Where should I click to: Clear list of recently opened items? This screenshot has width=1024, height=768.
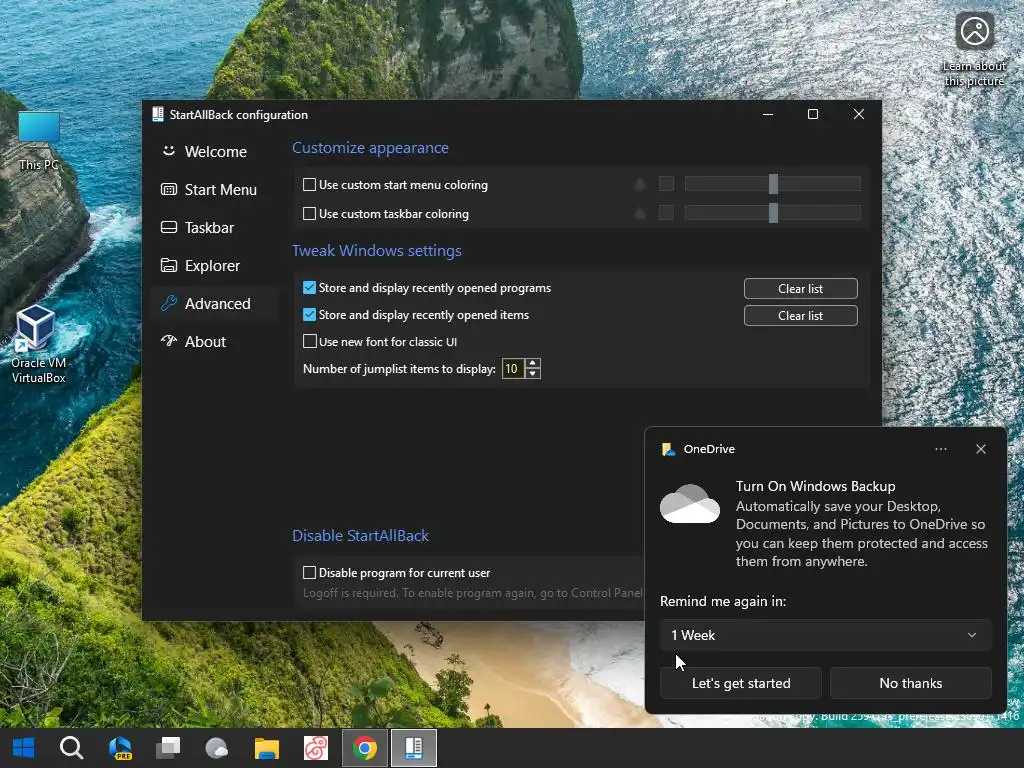pyautogui.click(x=800, y=315)
